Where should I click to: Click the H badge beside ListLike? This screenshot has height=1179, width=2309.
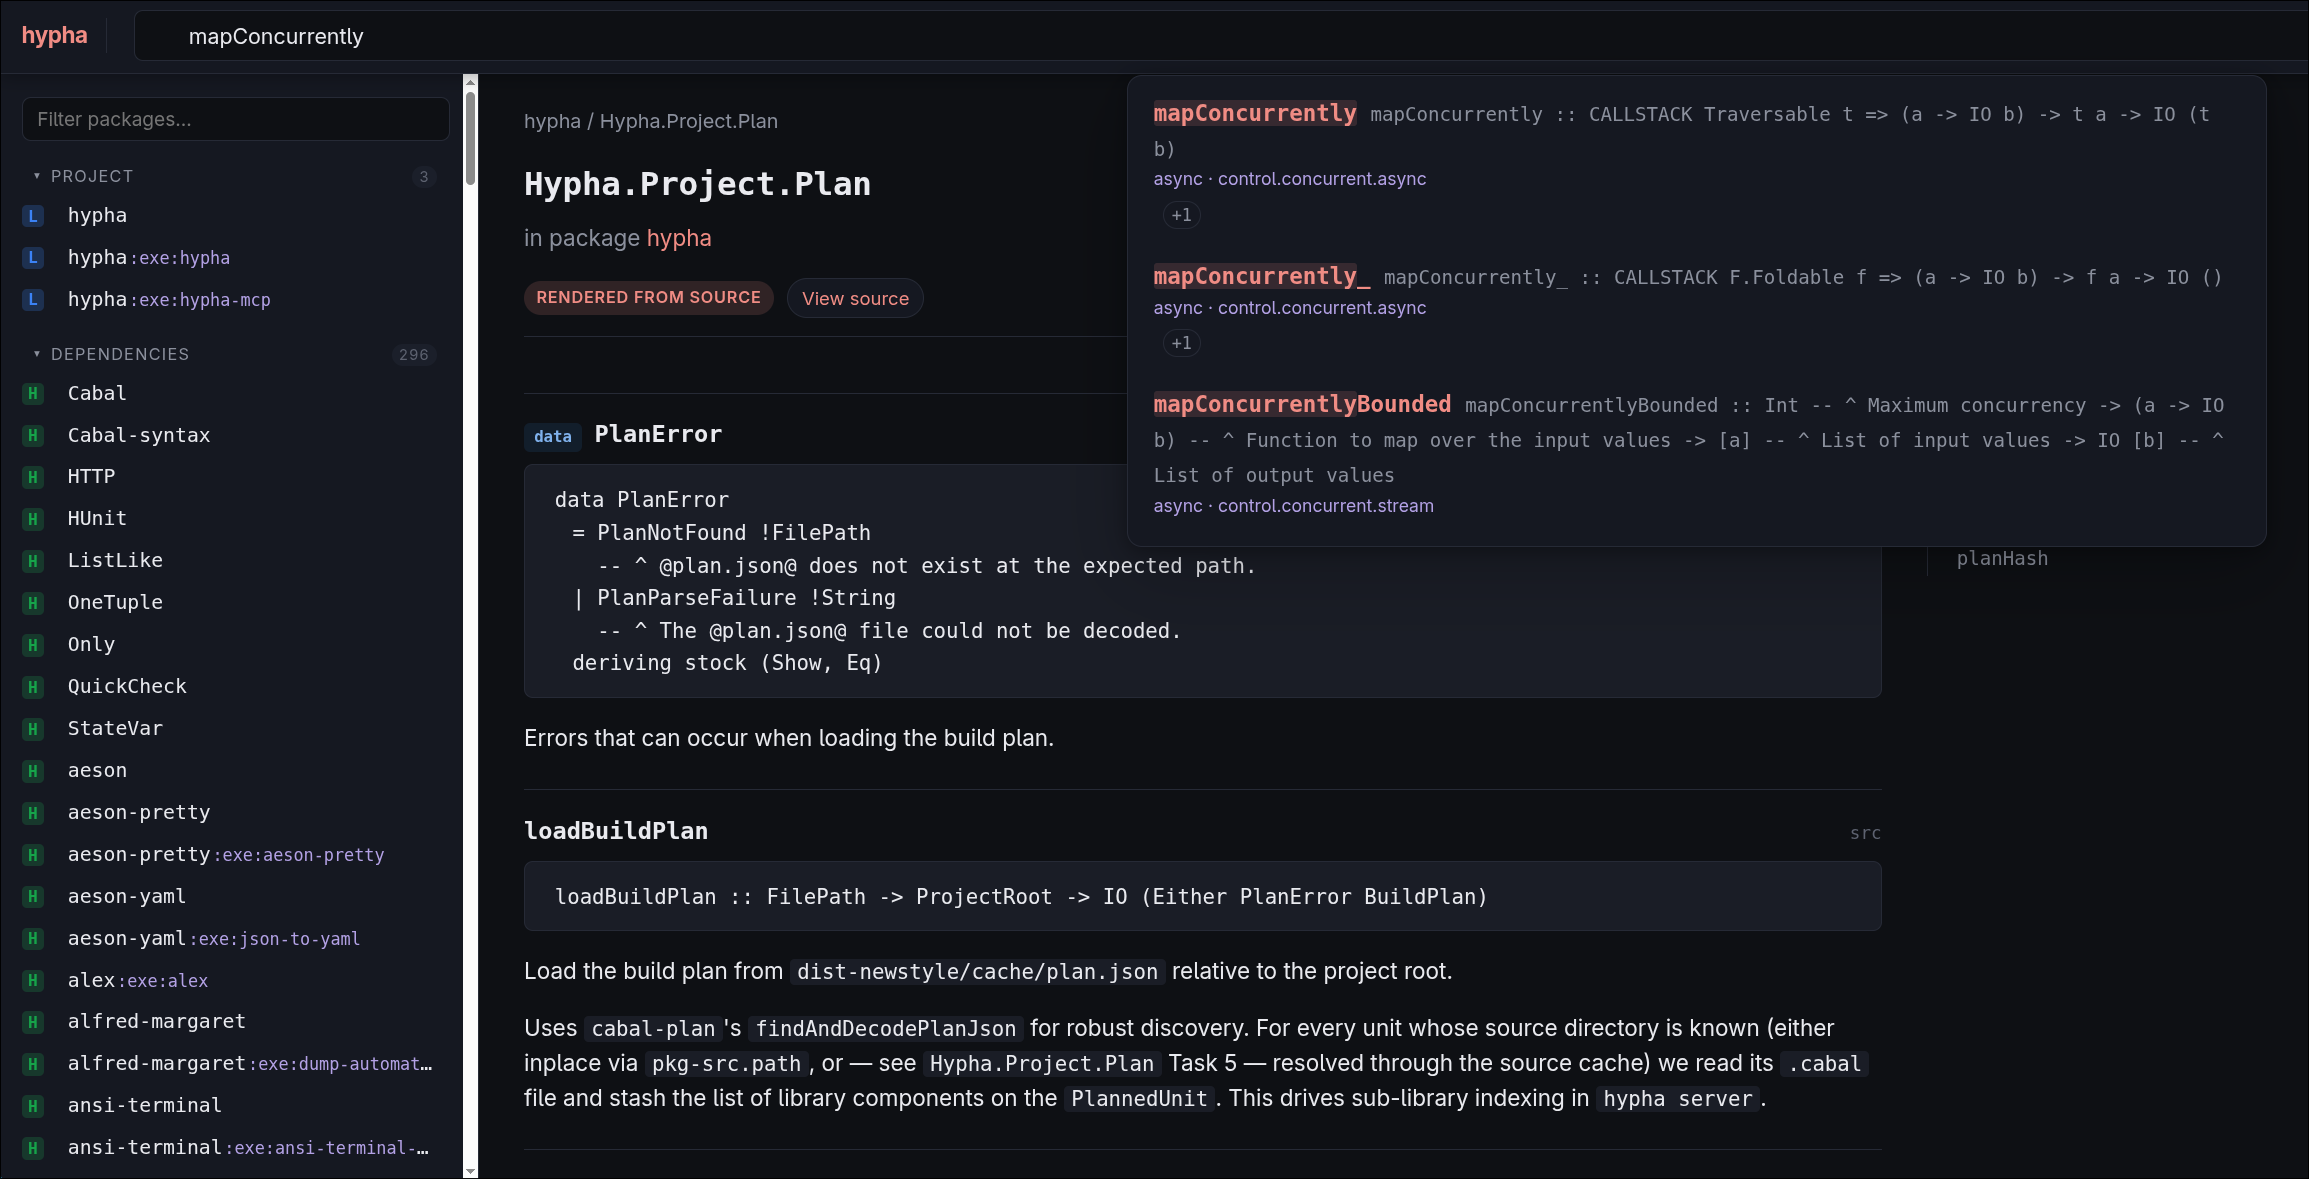pyautogui.click(x=33, y=561)
